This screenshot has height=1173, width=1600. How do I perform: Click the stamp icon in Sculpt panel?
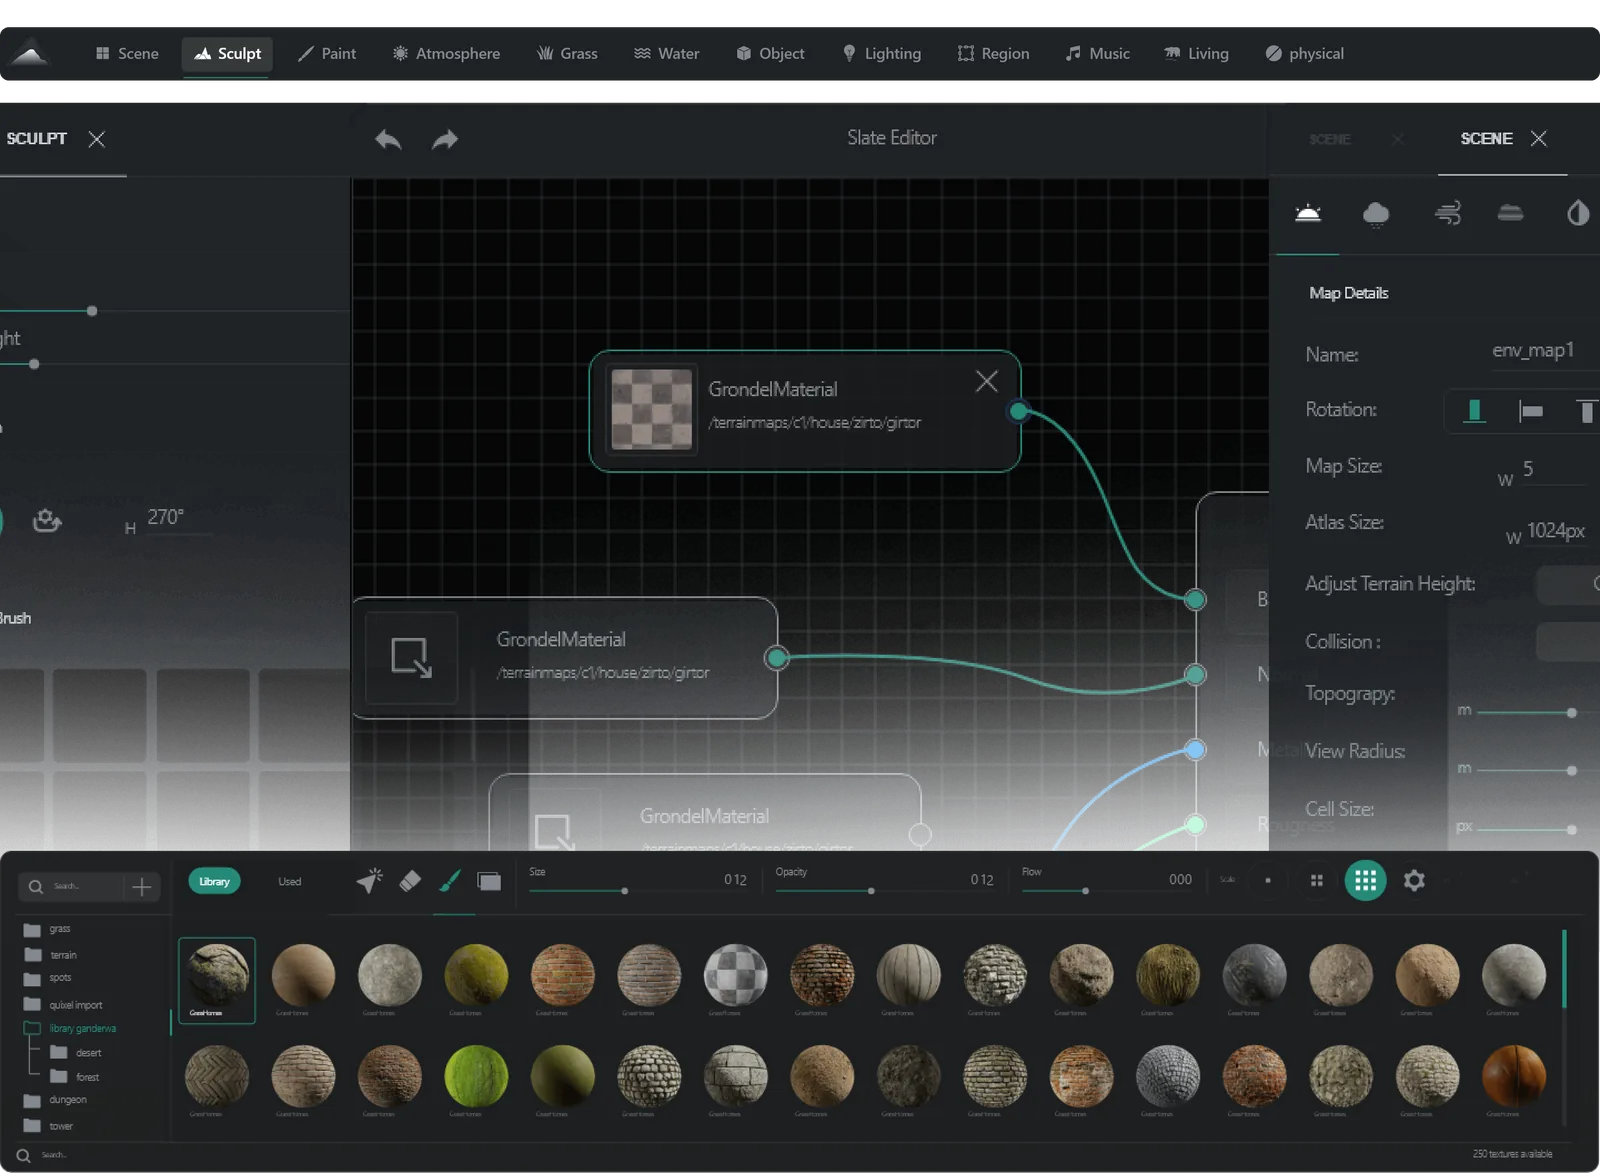click(46, 520)
